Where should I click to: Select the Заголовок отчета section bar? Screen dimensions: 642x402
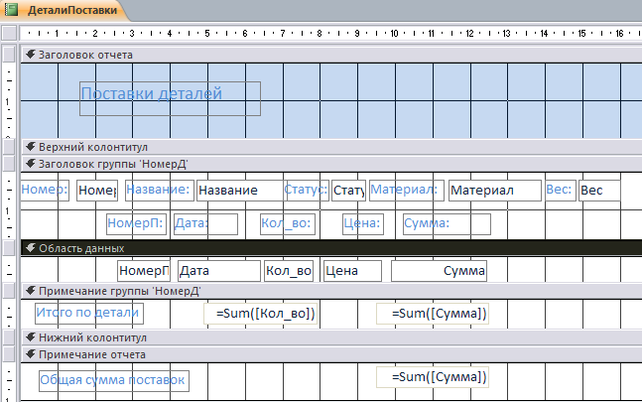(x=331, y=55)
